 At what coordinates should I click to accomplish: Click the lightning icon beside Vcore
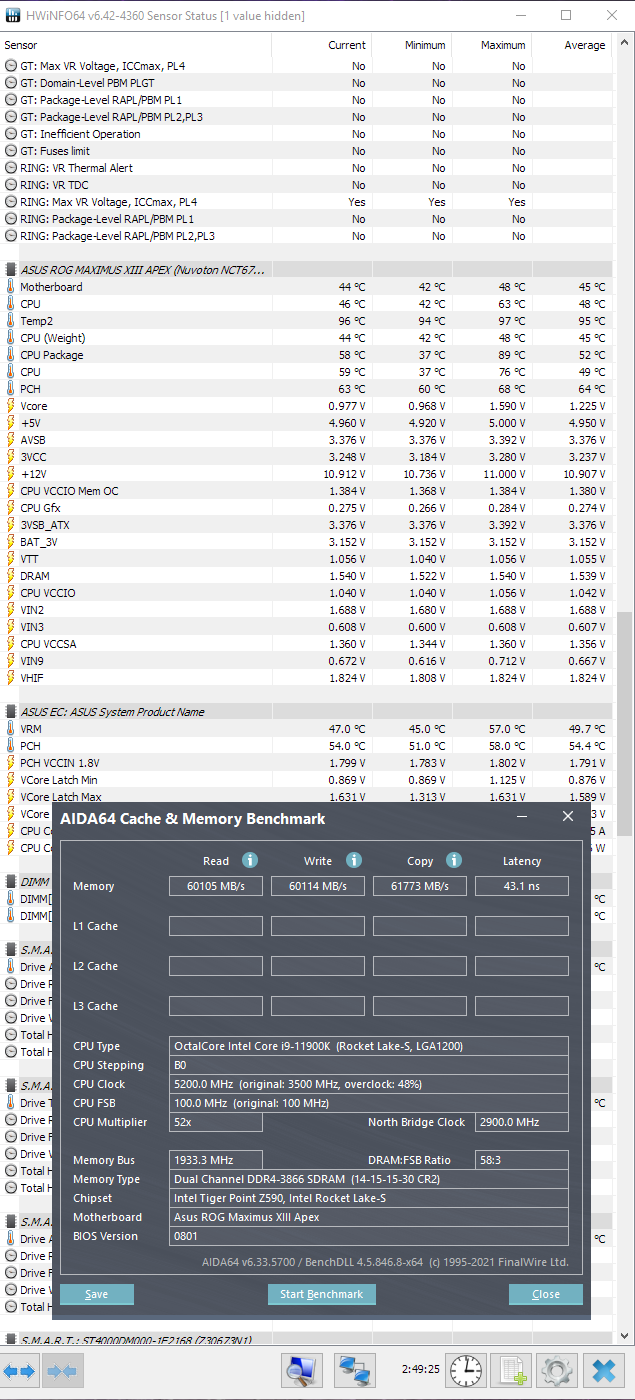coord(10,406)
